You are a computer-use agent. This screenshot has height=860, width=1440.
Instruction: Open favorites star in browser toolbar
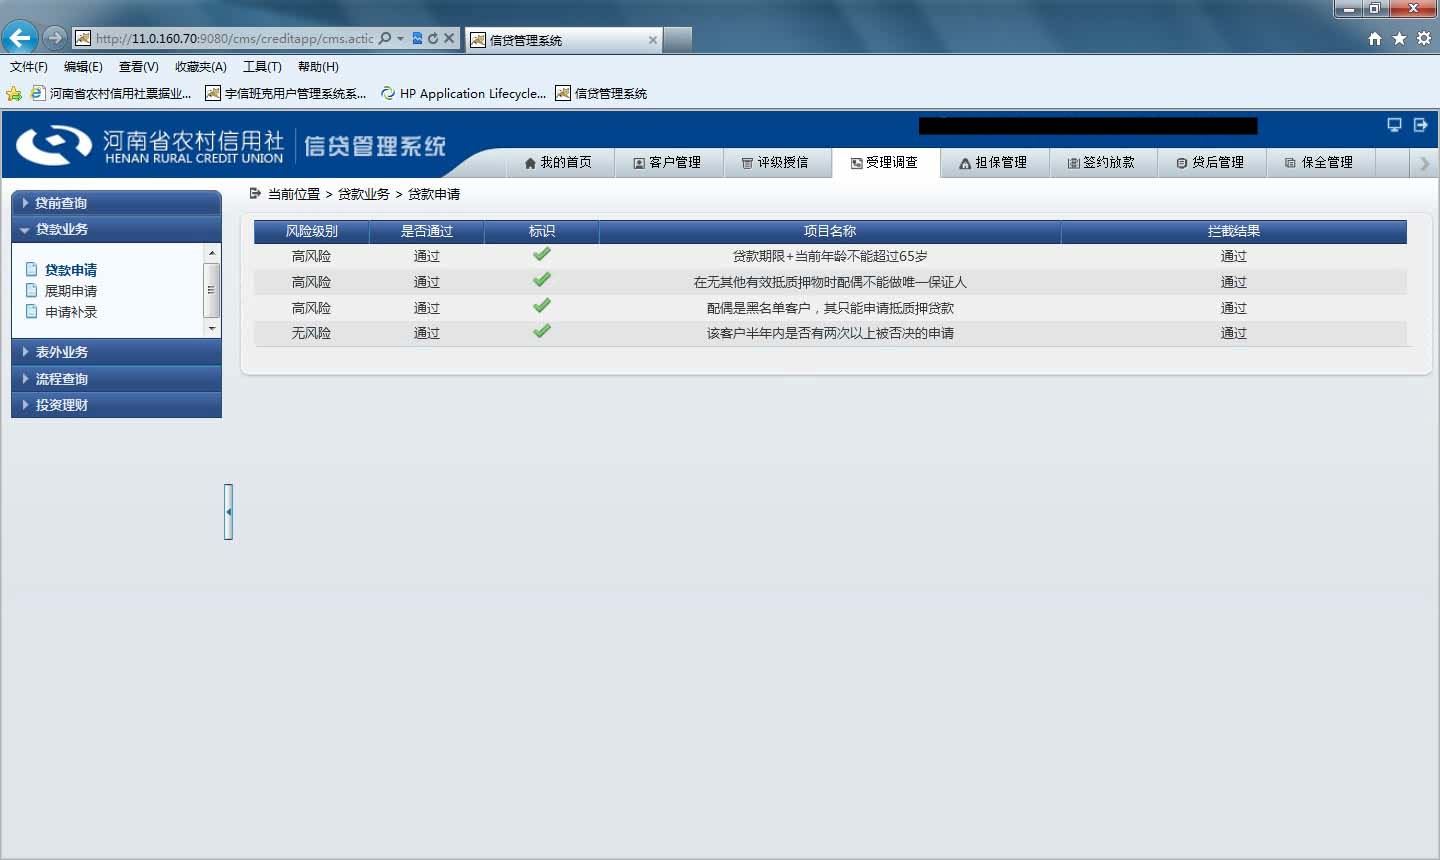pos(1399,38)
